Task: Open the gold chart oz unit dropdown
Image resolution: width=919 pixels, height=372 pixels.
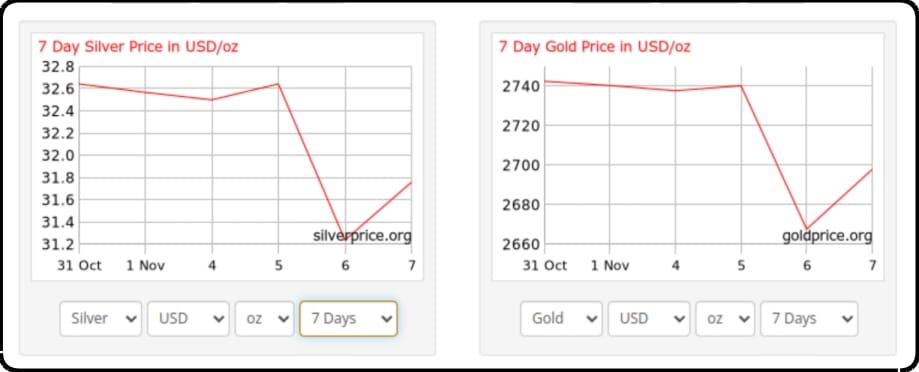Action: (725, 319)
